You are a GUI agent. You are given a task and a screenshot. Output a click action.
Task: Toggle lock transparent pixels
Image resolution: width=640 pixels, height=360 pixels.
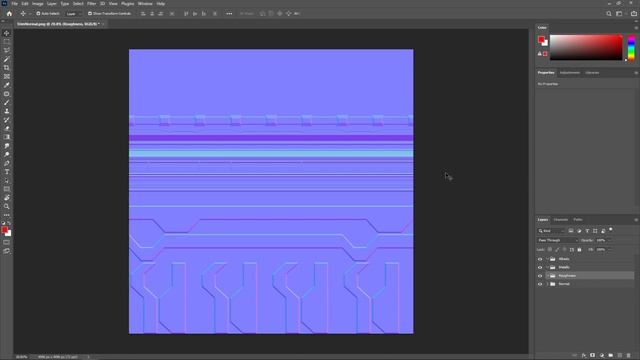point(550,249)
